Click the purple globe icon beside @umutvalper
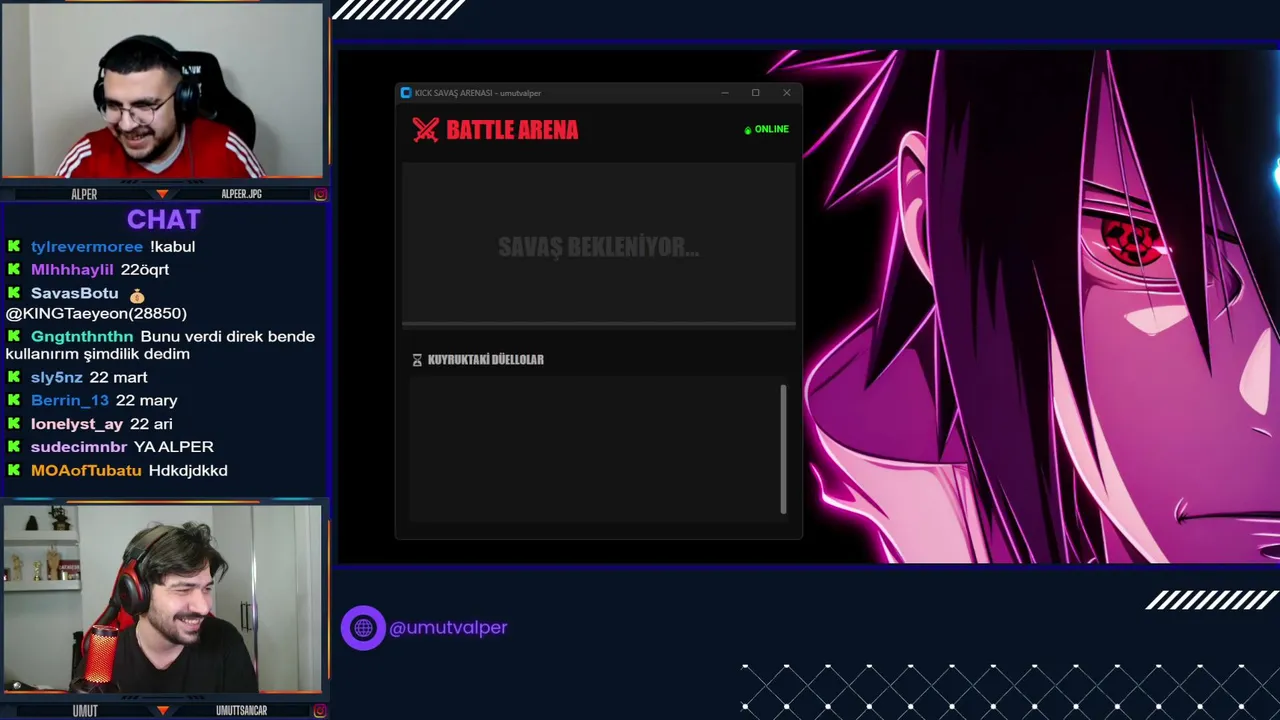This screenshot has width=1280, height=720. 363,628
